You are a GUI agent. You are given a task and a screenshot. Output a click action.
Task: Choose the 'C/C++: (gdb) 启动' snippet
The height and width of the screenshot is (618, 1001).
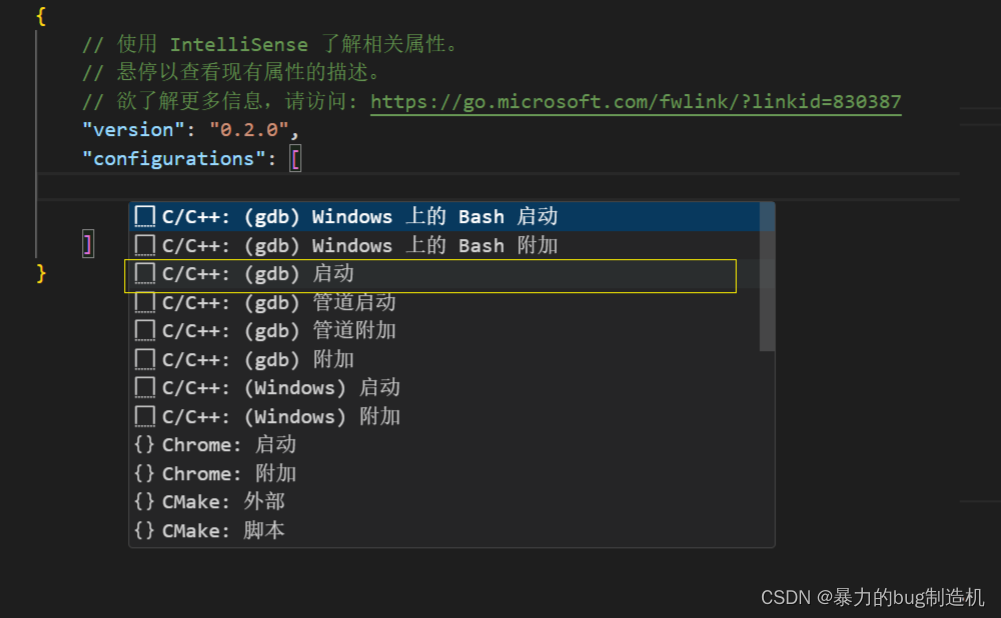(445, 274)
